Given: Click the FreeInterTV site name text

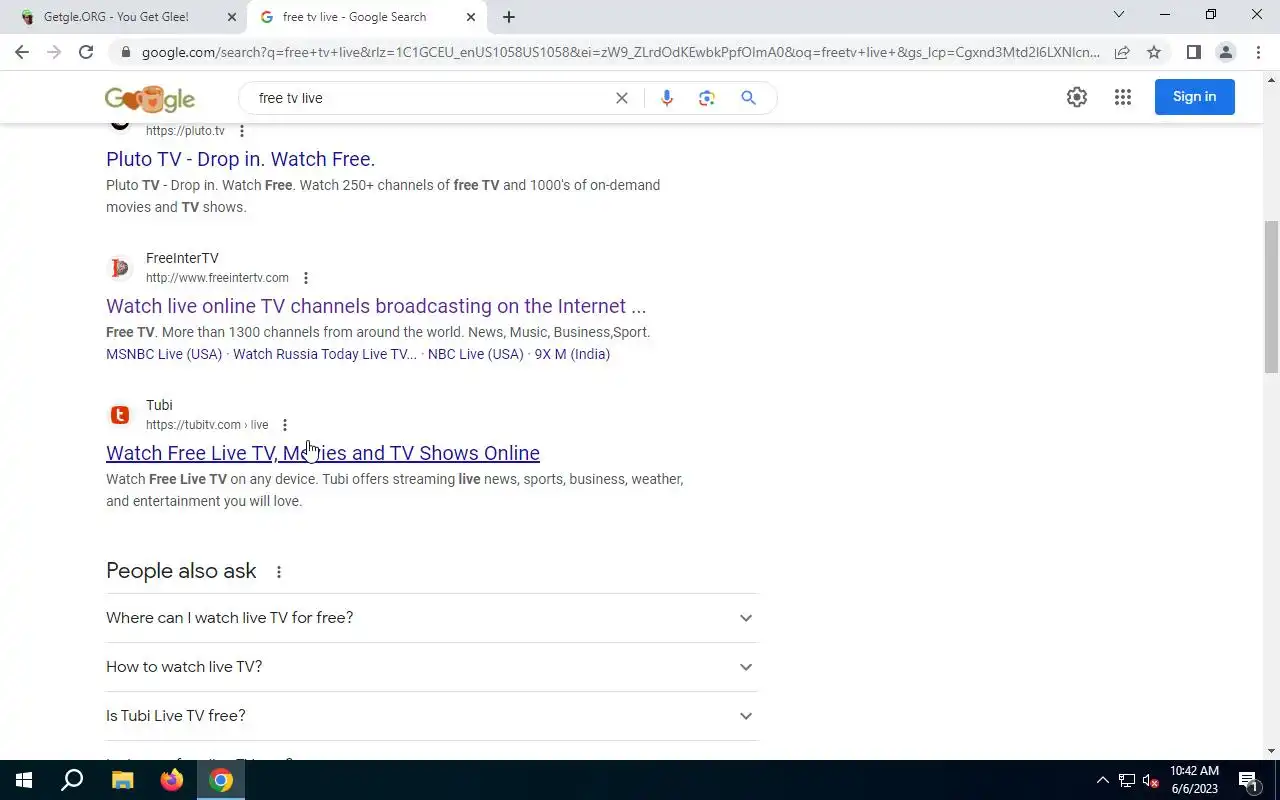Looking at the screenshot, I should click(182, 258).
